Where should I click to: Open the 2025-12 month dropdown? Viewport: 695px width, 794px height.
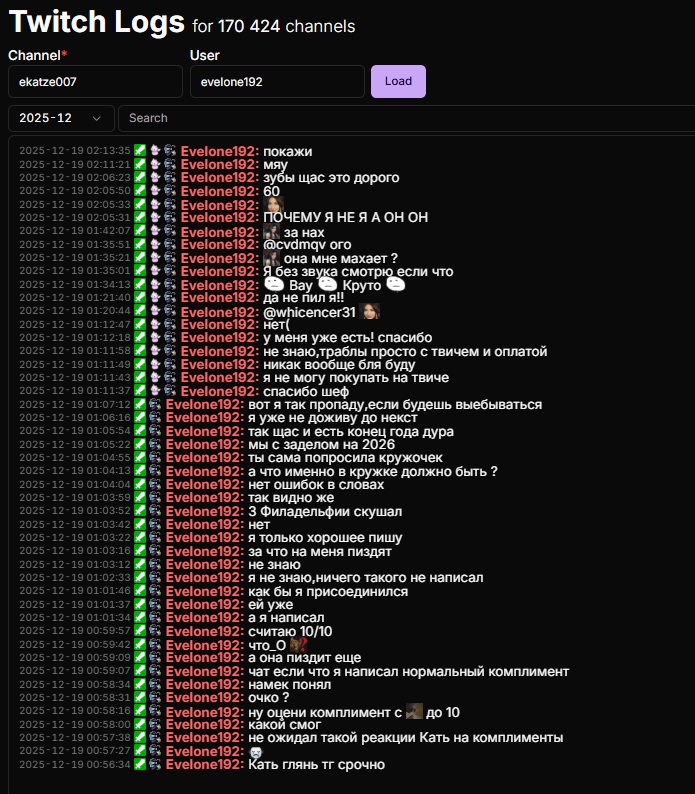click(x=61, y=118)
